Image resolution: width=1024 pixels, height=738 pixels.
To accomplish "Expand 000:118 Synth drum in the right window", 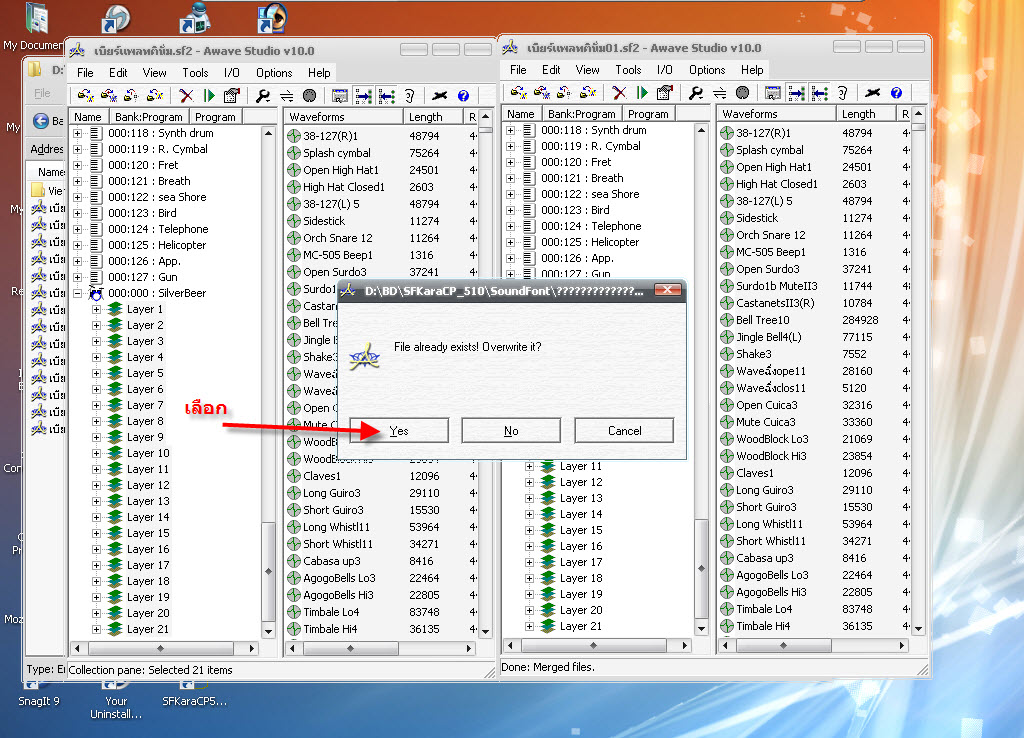I will [x=511, y=130].
